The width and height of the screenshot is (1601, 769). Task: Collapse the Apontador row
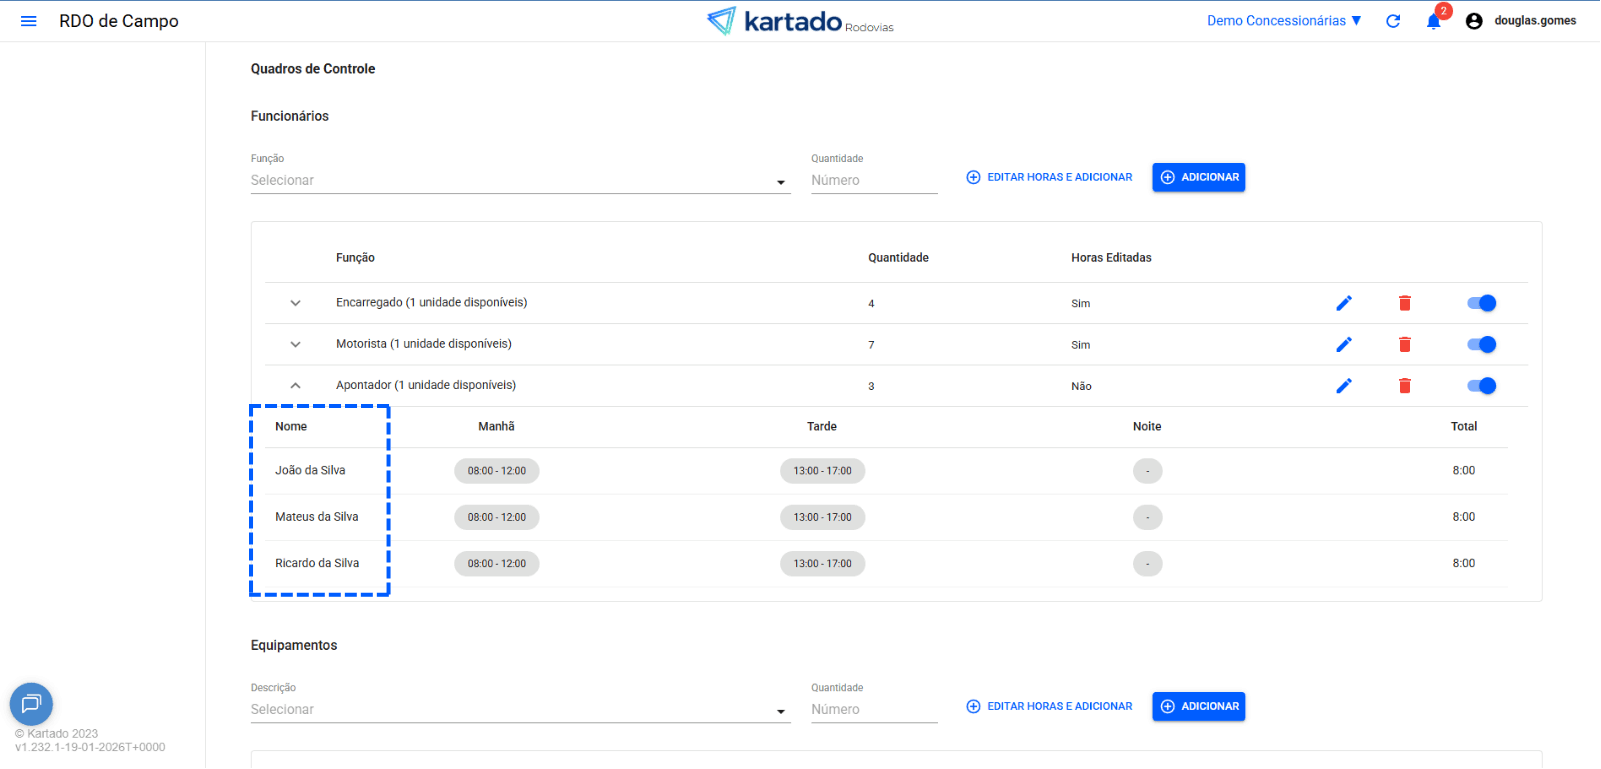[295, 386]
